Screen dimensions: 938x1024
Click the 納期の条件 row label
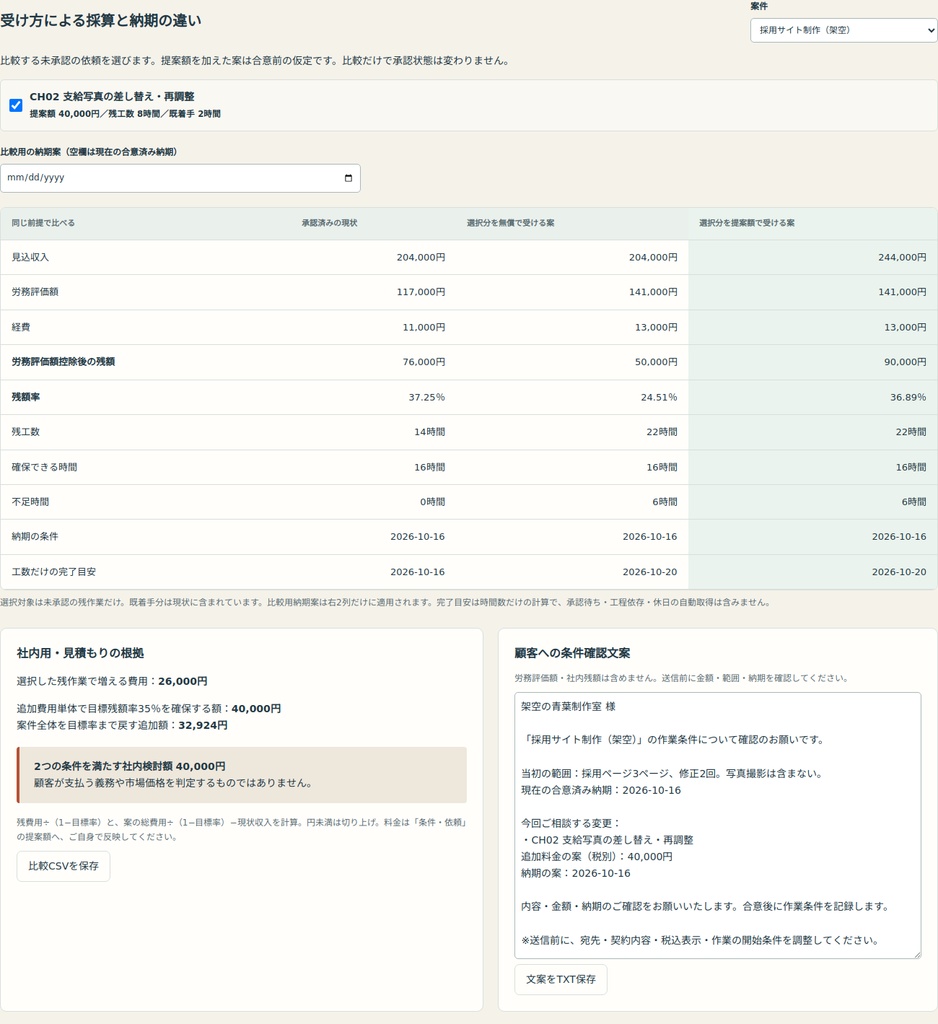click(35, 537)
